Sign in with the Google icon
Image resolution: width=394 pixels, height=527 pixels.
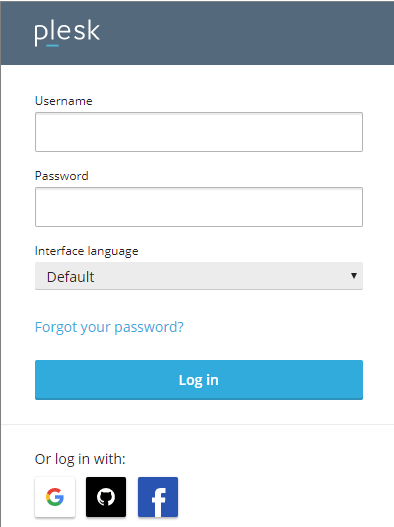[x=55, y=497]
